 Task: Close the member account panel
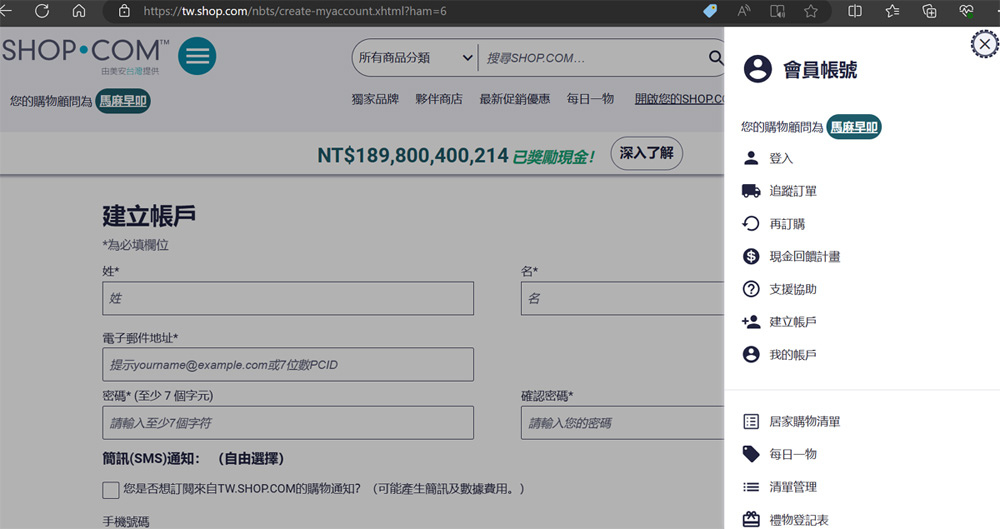(985, 44)
